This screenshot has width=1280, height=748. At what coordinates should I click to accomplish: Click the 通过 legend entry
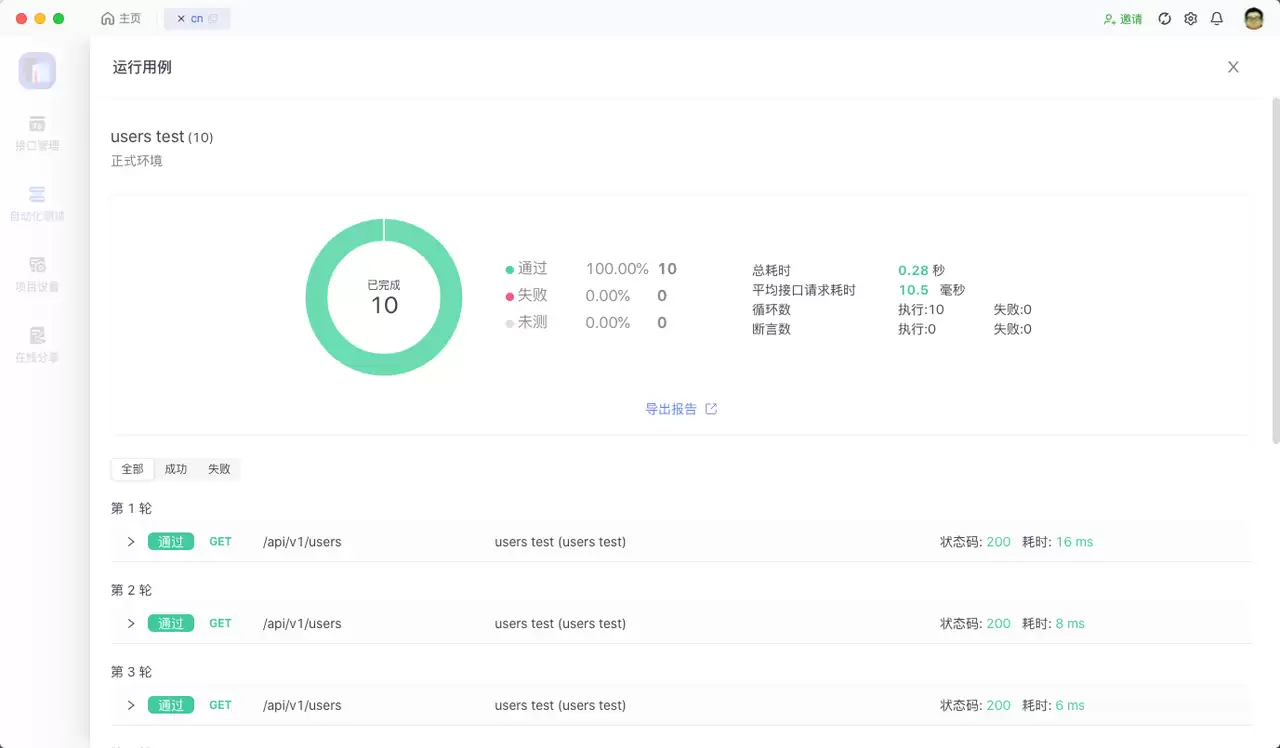click(x=527, y=269)
